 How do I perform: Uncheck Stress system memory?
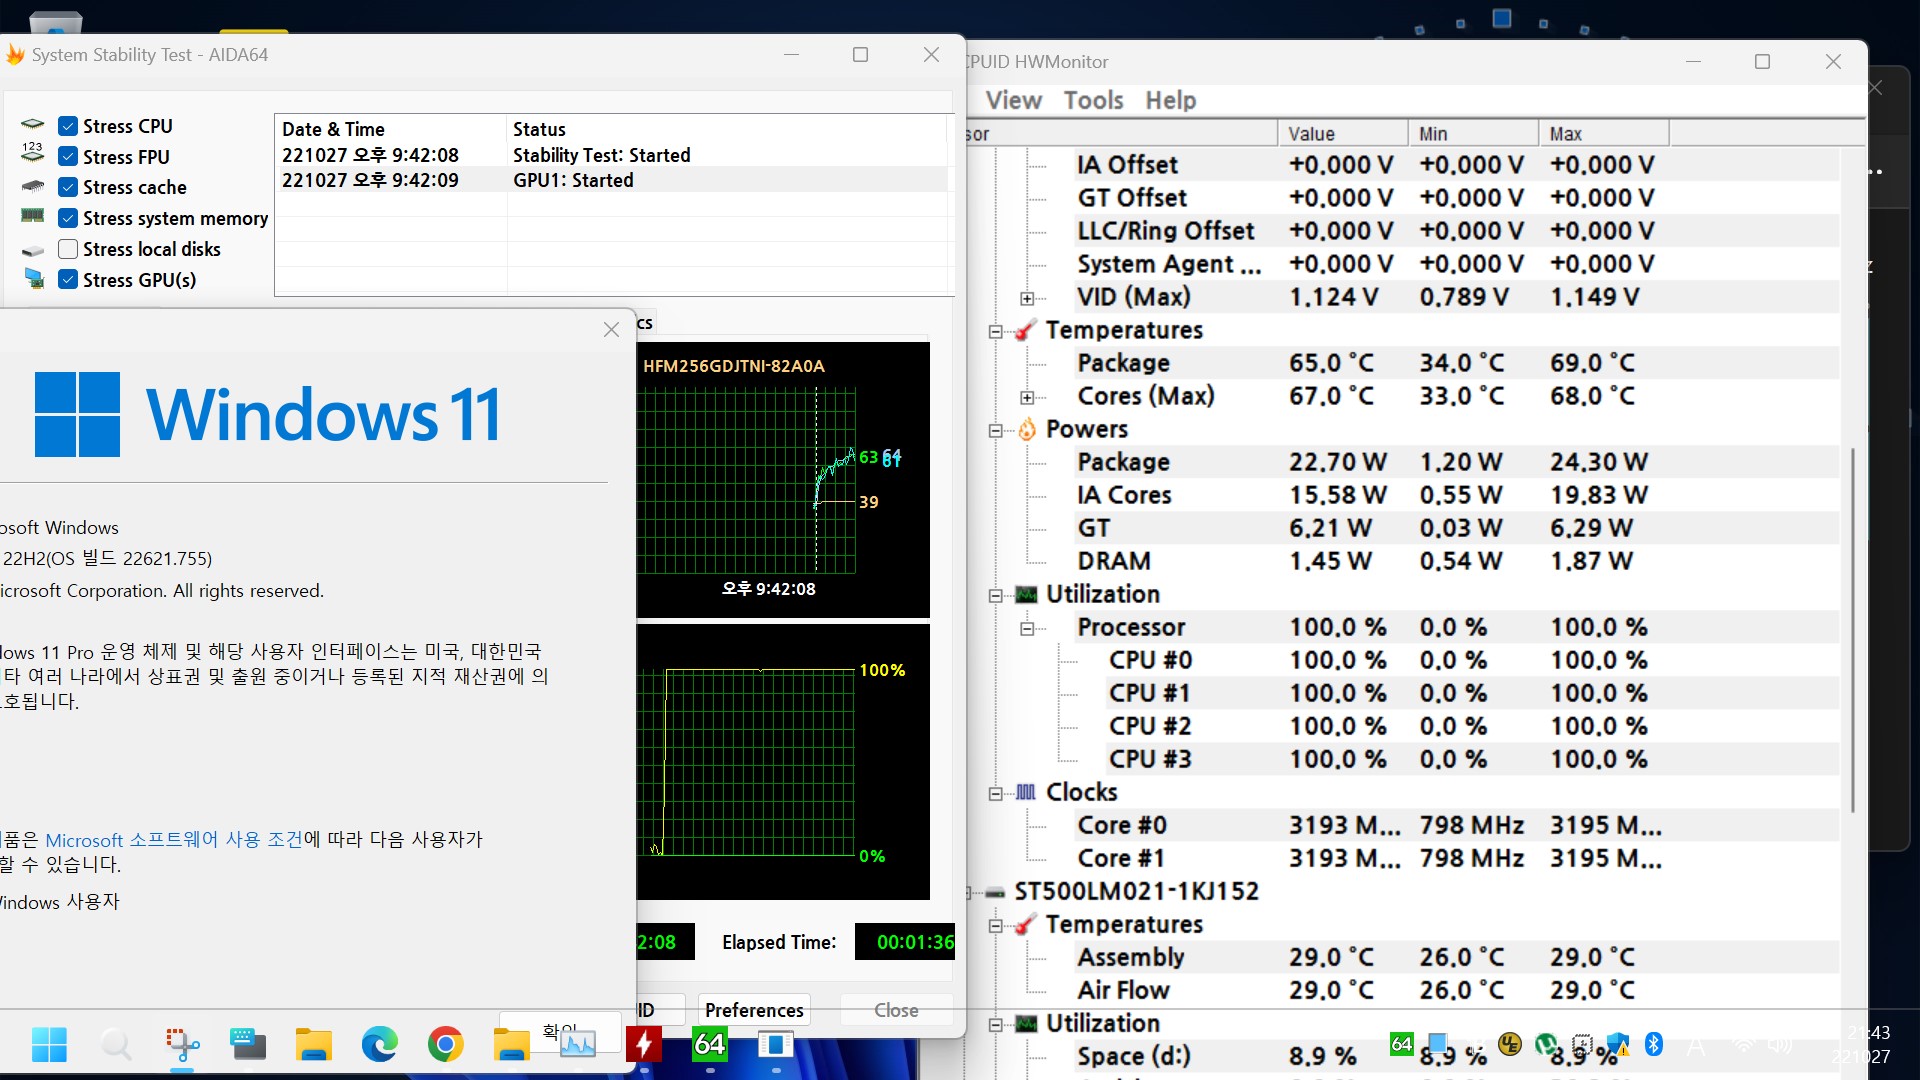click(68, 218)
